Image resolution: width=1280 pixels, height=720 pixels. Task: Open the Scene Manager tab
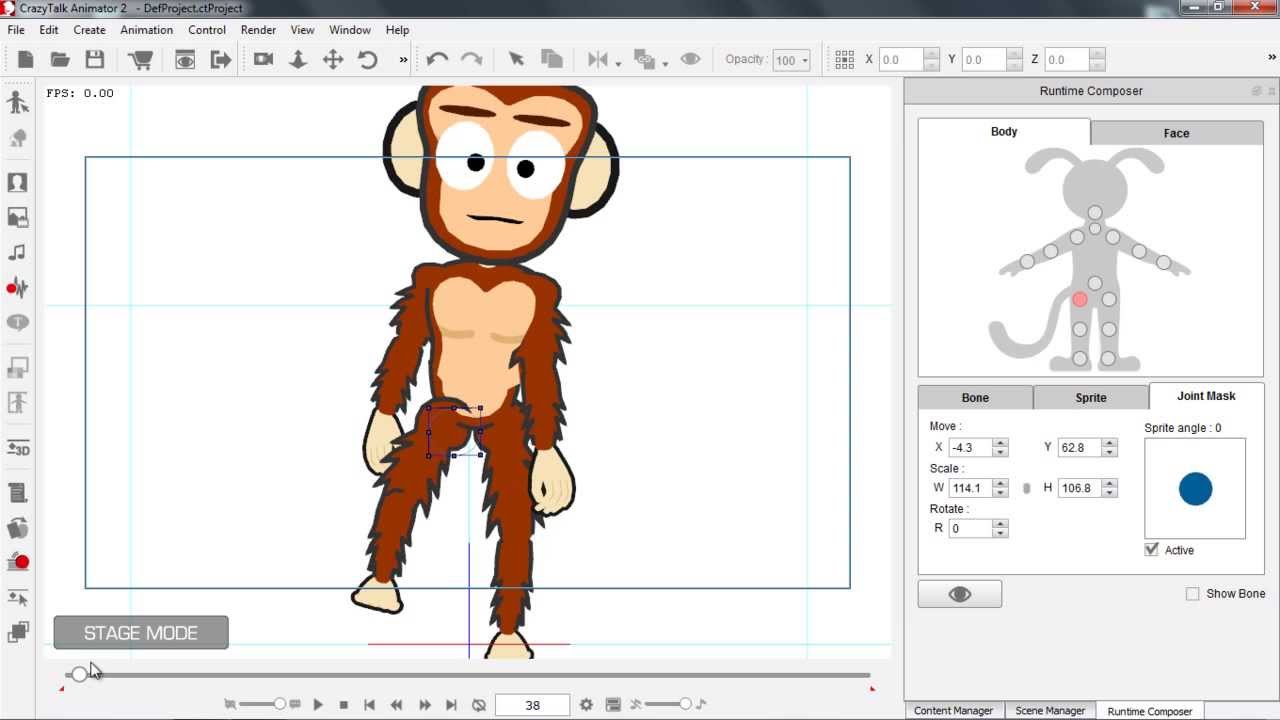[x=1050, y=711]
